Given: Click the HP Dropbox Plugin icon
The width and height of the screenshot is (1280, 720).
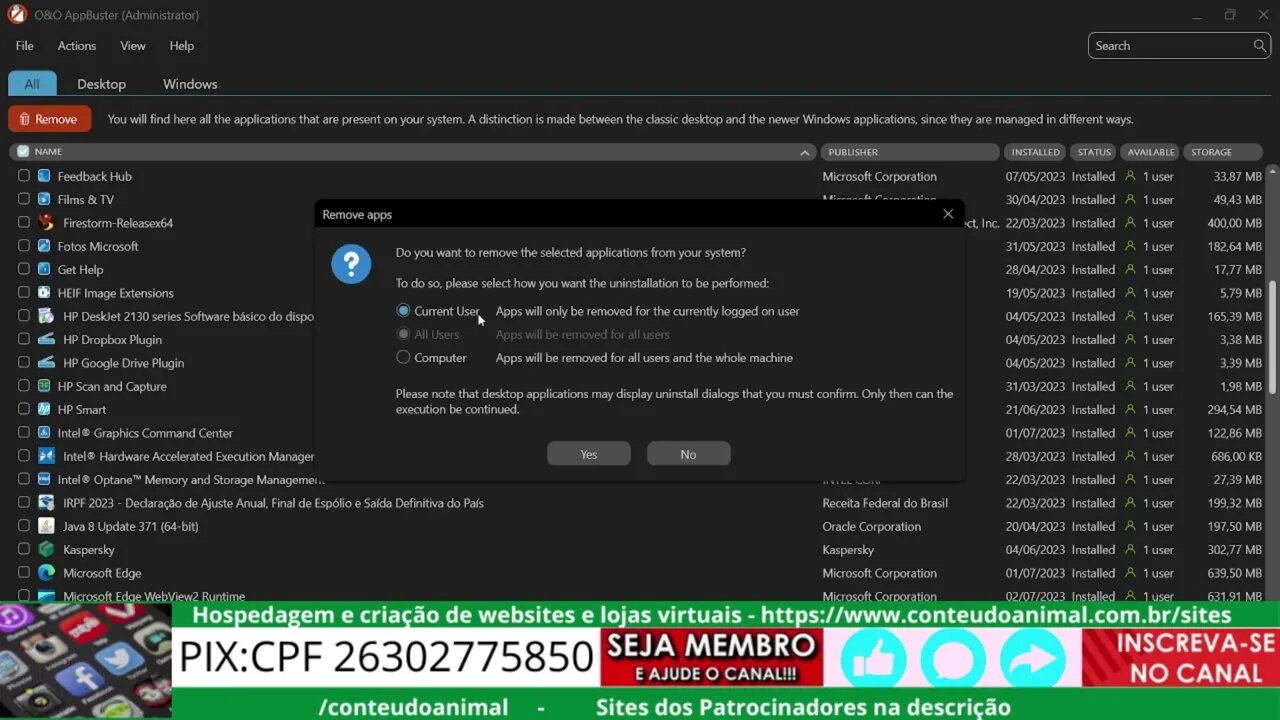Looking at the screenshot, I should 46,339.
